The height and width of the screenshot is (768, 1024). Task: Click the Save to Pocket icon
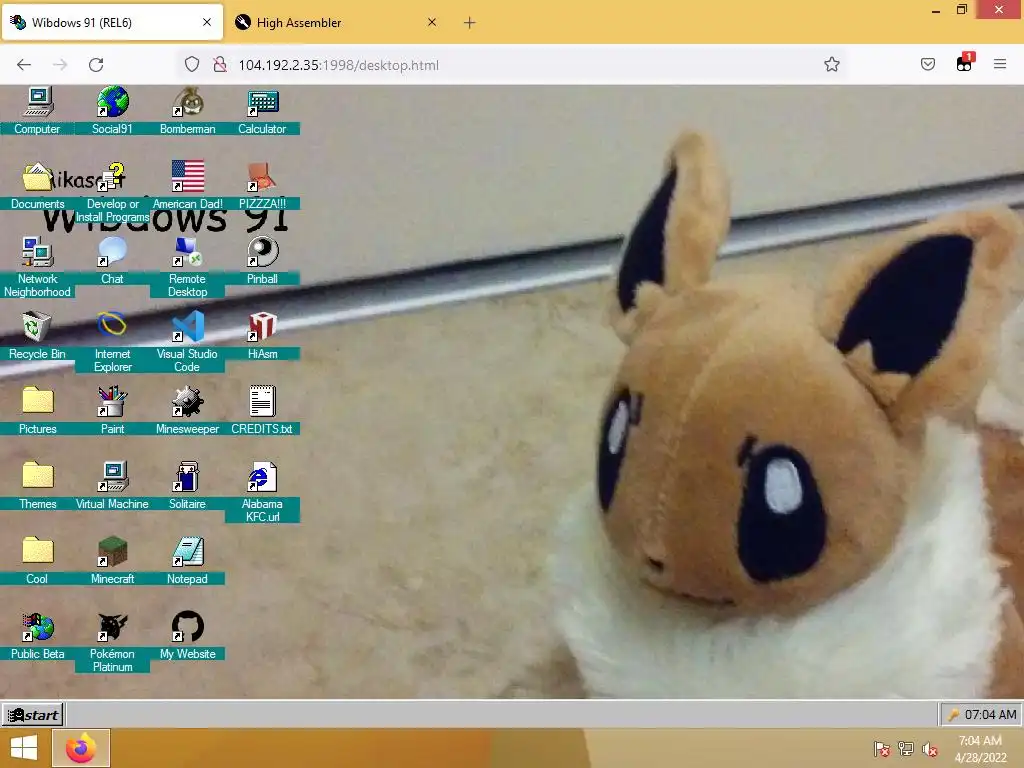click(x=928, y=65)
